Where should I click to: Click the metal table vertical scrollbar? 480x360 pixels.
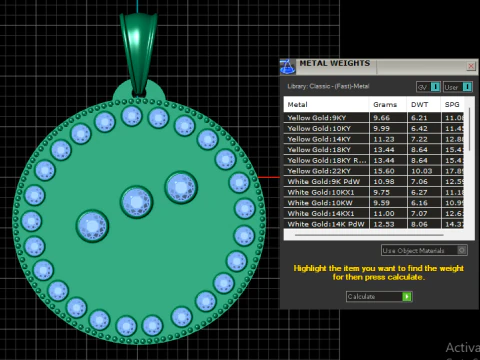(469, 128)
